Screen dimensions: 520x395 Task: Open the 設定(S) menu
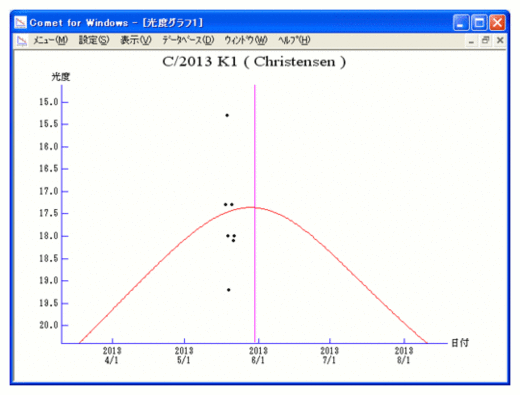coord(94,41)
